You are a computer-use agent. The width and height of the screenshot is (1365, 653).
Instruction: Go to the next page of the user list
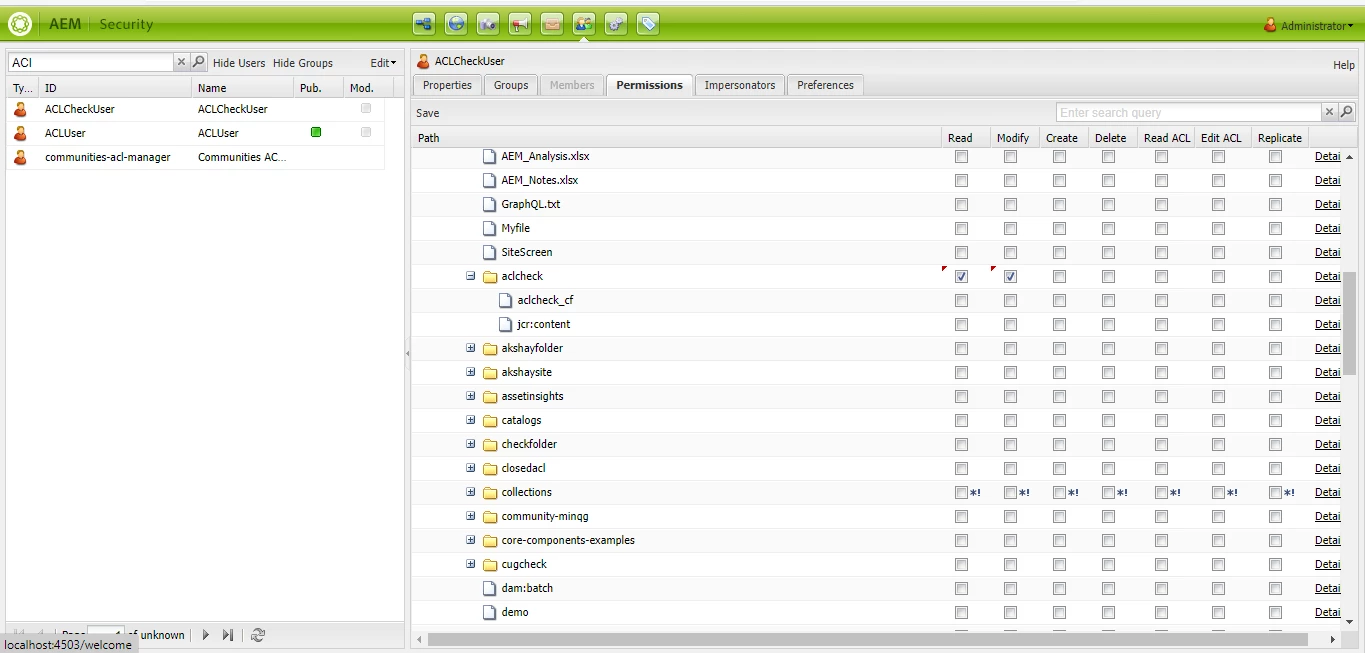[206, 635]
